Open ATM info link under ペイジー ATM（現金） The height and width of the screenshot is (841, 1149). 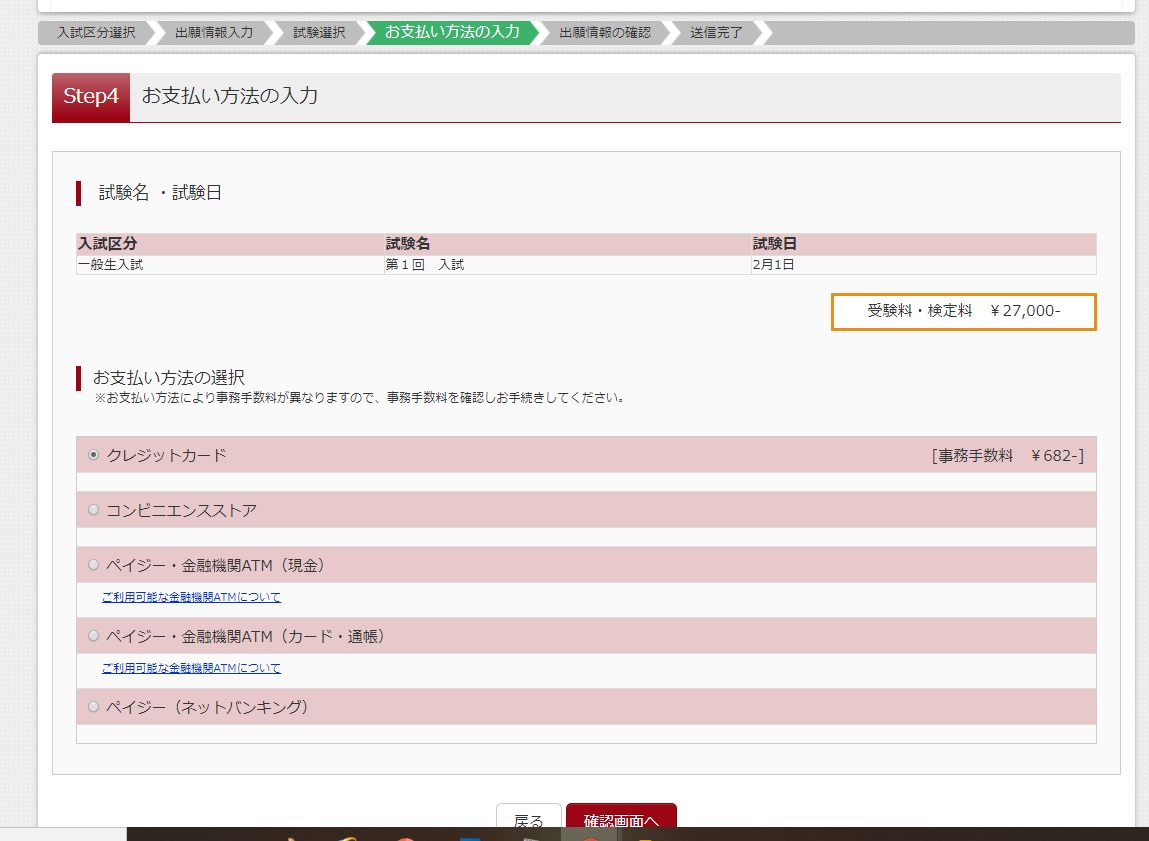[191, 597]
